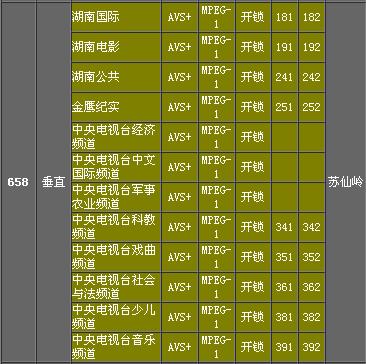Screen dimensions: 366x364
Task: Click the 垂直 polarization cell
Action: pyautogui.click(x=53, y=182)
